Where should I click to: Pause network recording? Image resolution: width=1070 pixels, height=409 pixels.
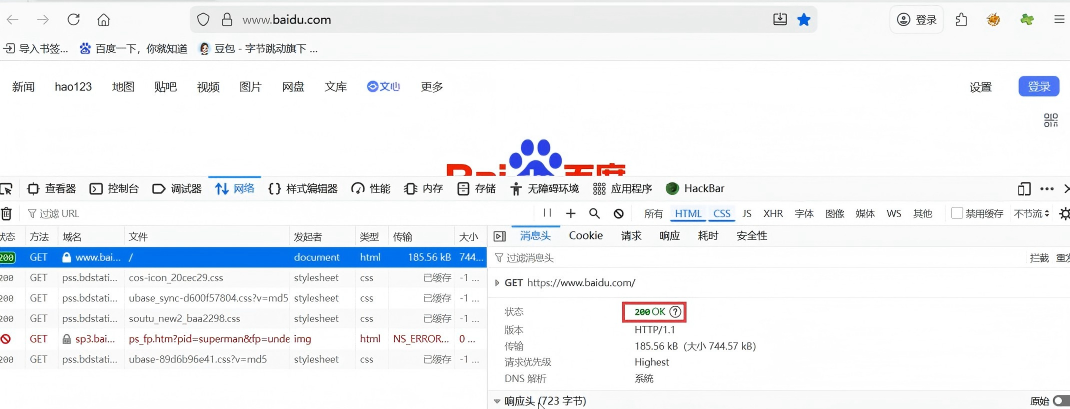547,214
